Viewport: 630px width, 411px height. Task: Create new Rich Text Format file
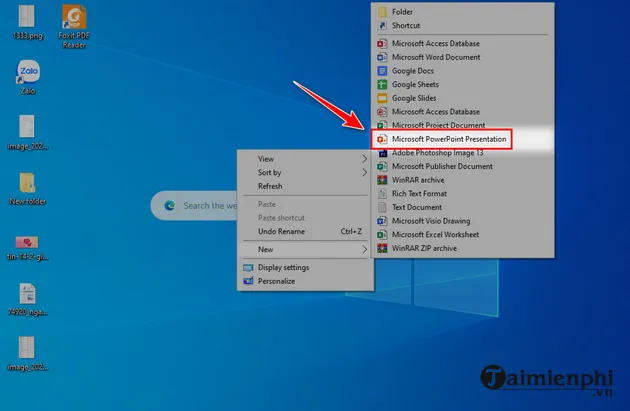(463, 194)
